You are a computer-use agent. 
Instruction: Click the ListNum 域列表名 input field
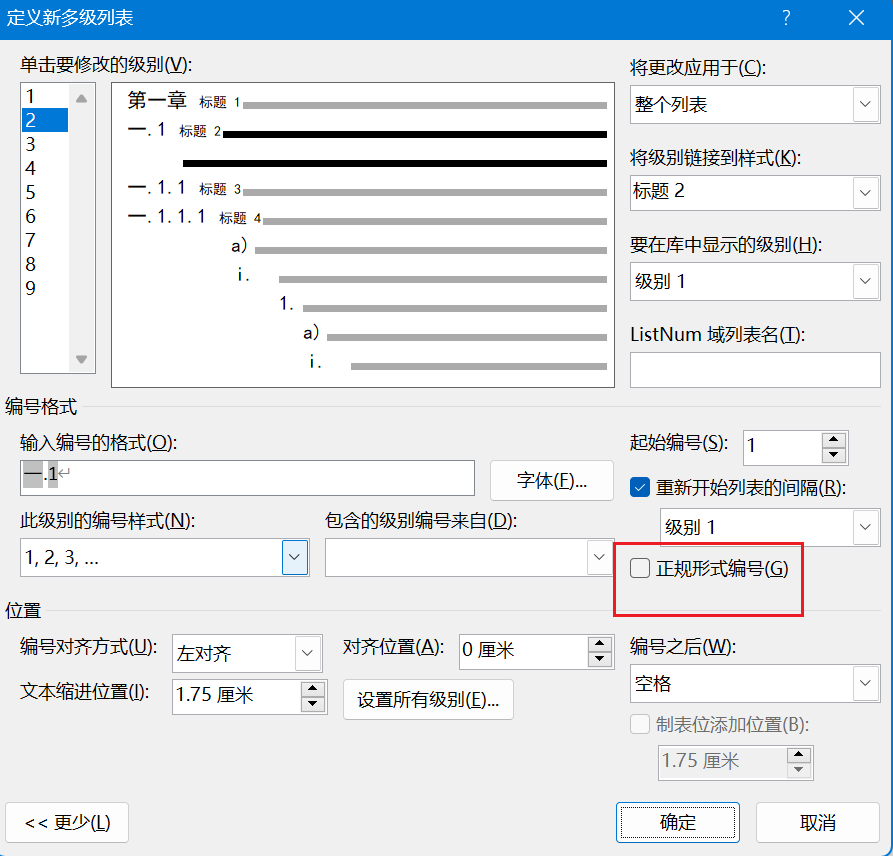click(755, 369)
